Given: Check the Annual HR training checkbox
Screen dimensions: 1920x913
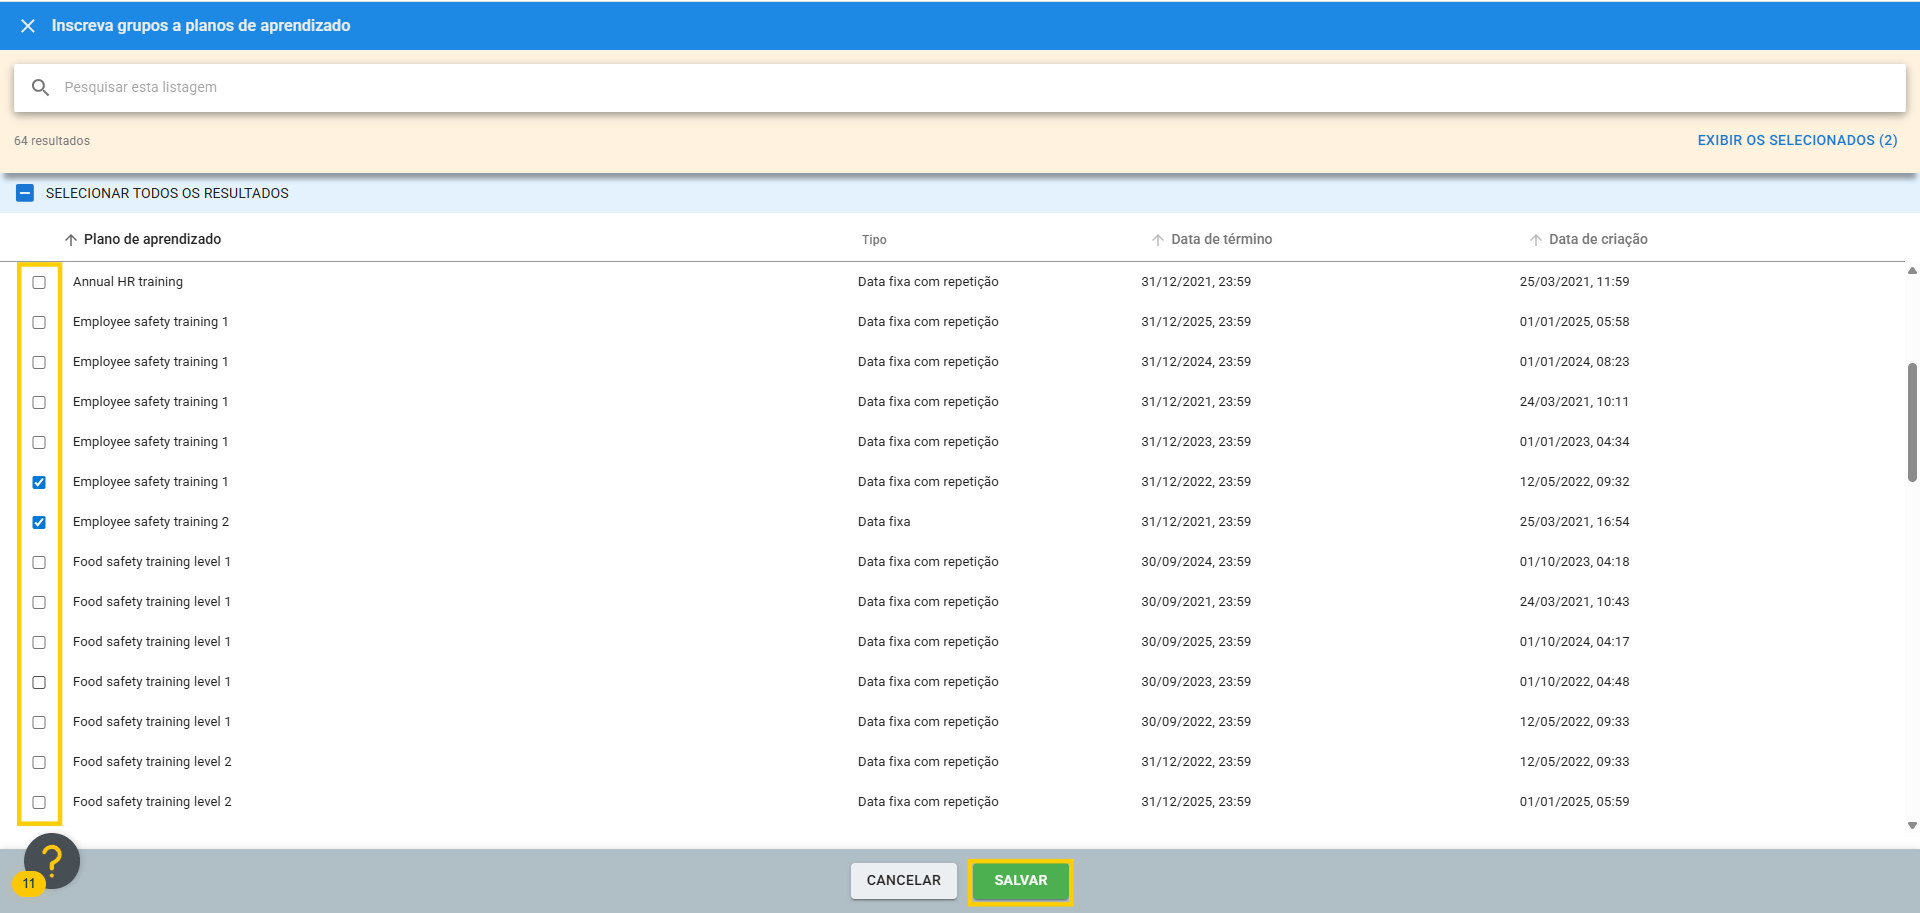Looking at the screenshot, I should (x=39, y=282).
